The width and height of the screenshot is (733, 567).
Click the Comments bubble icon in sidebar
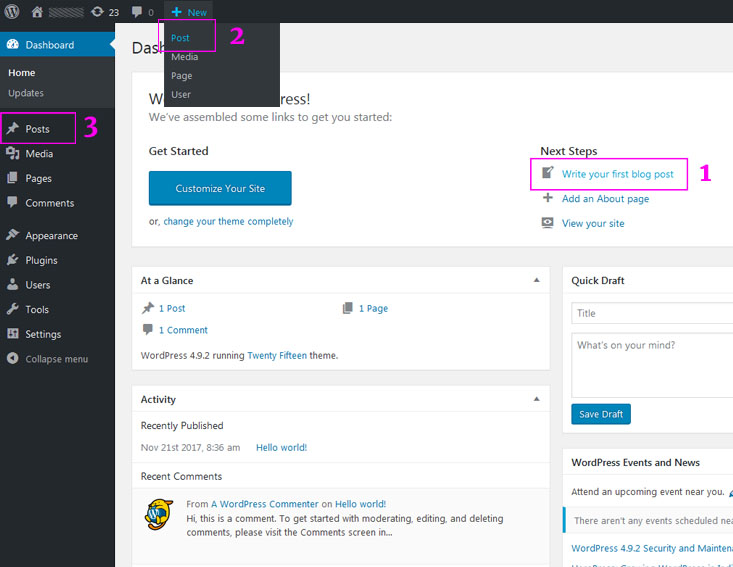[x=13, y=202]
